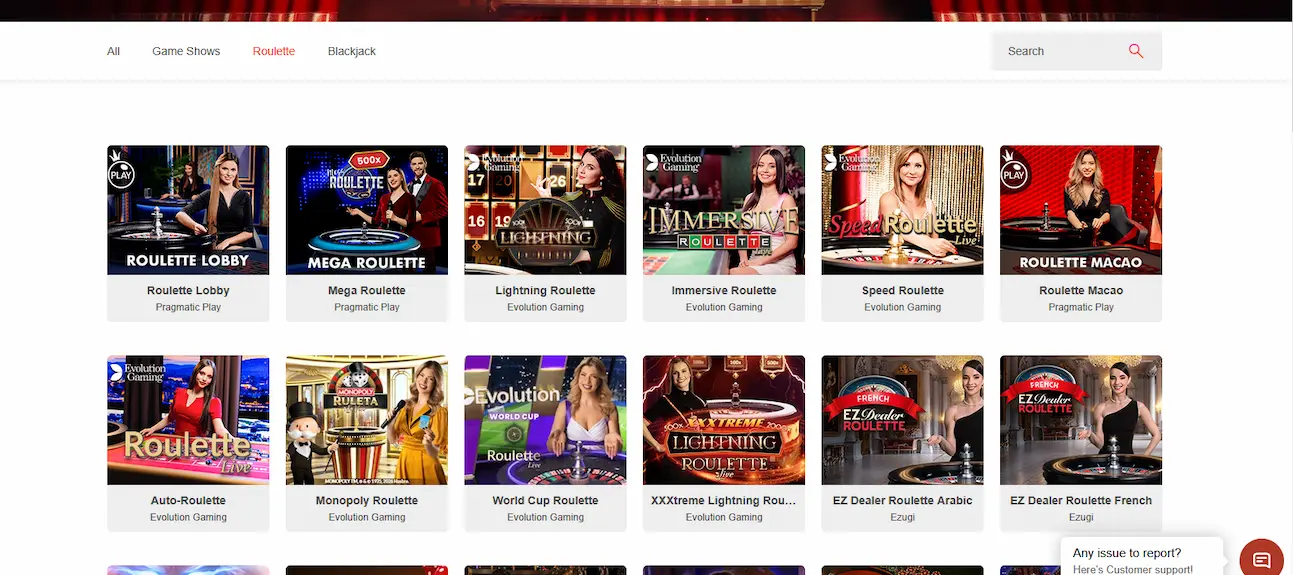Viewport: 1293px width, 575px height.
Task: Click the Speed Roulette title text
Action: pyautogui.click(x=902, y=290)
